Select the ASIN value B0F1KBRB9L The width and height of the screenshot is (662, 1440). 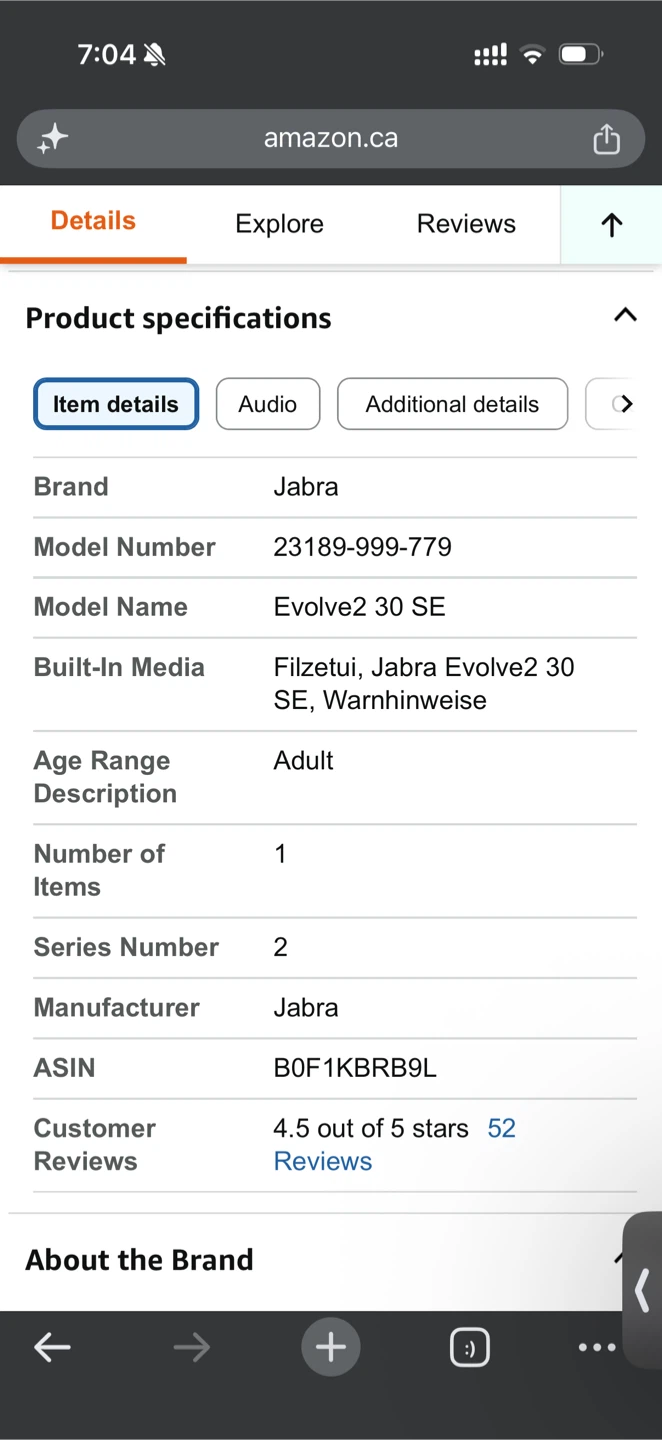click(355, 1068)
